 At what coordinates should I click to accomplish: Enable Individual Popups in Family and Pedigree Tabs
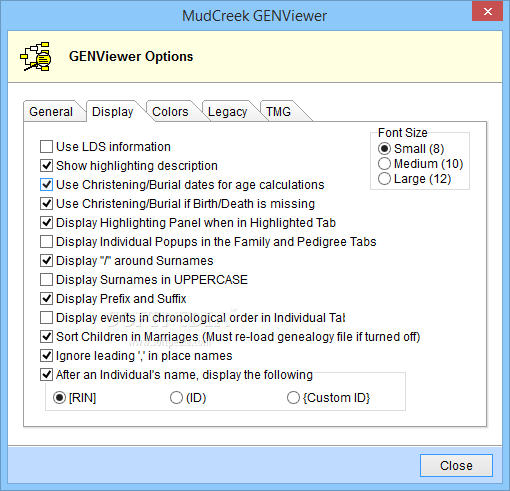point(46,242)
